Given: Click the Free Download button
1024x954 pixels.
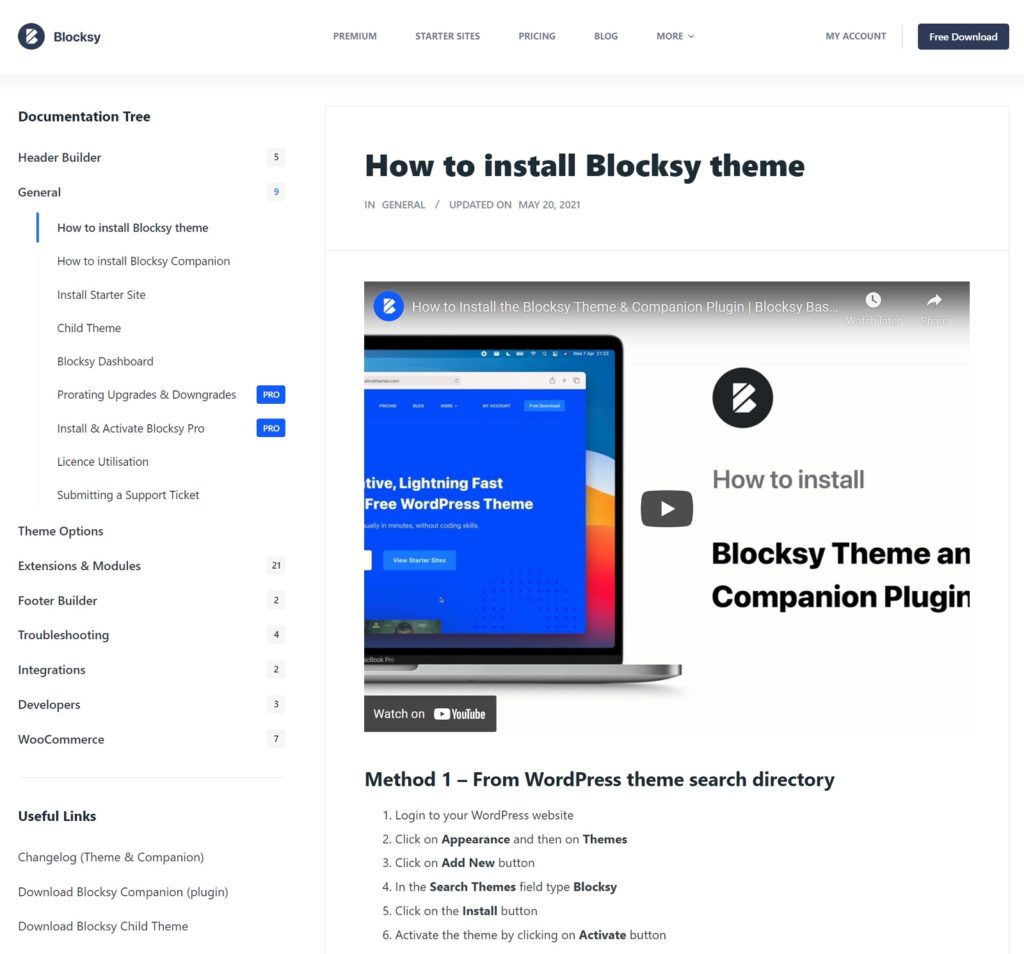Looking at the screenshot, I should pos(963,37).
